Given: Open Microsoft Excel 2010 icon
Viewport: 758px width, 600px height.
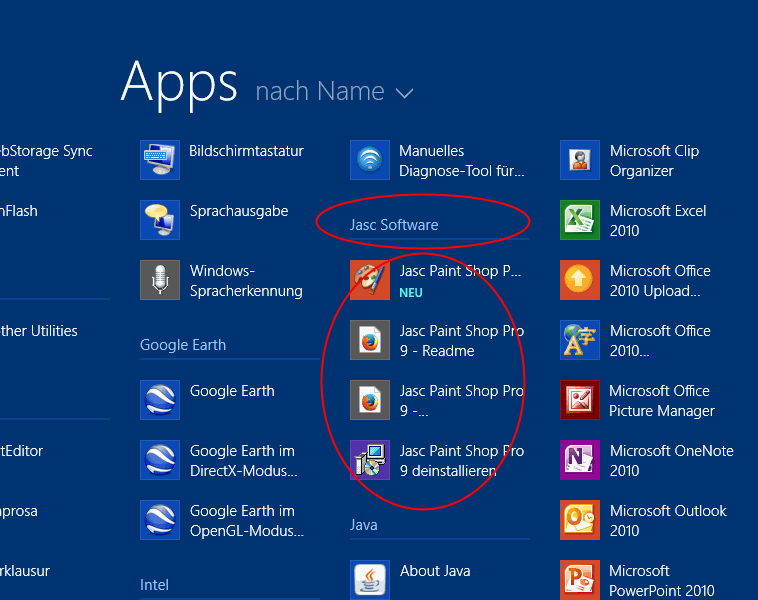Looking at the screenshot, I should click(x=580, y=220).
